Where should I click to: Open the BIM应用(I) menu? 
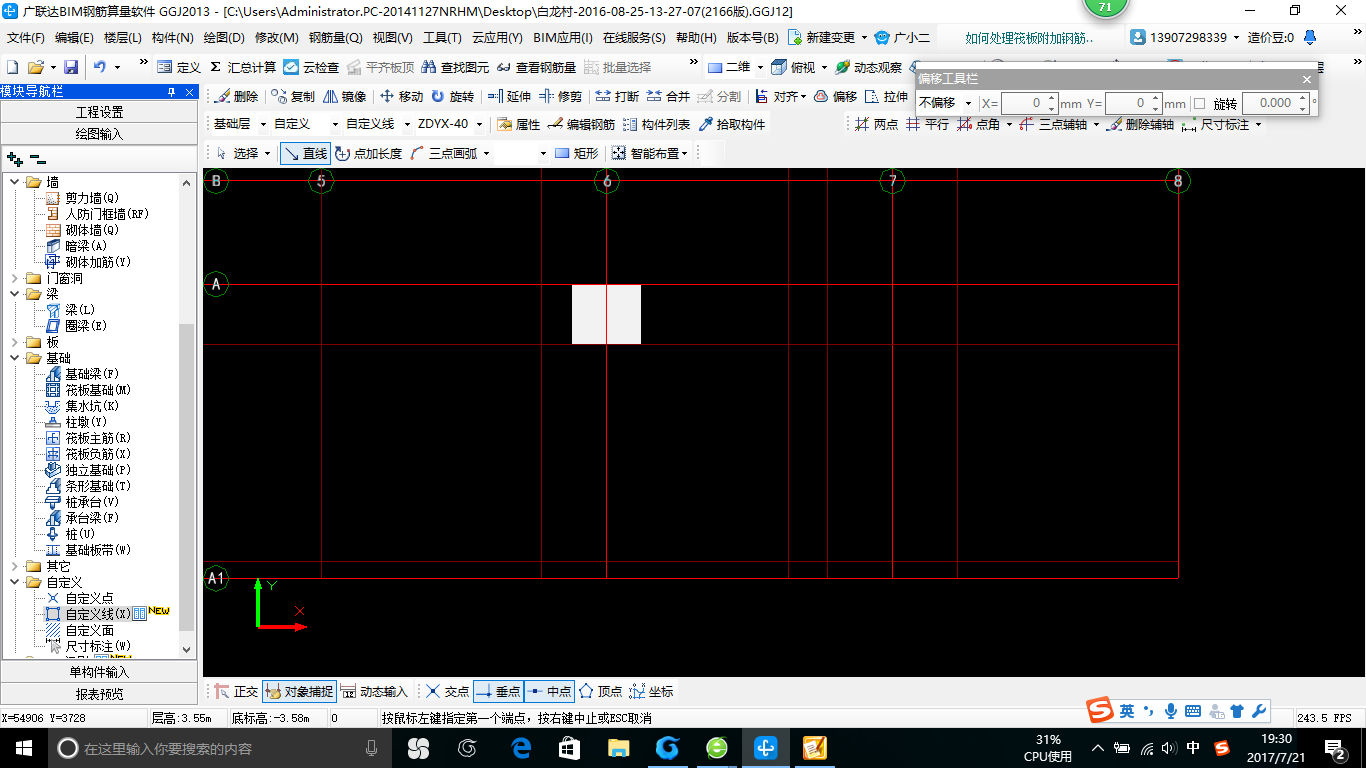tap(563, 38)
